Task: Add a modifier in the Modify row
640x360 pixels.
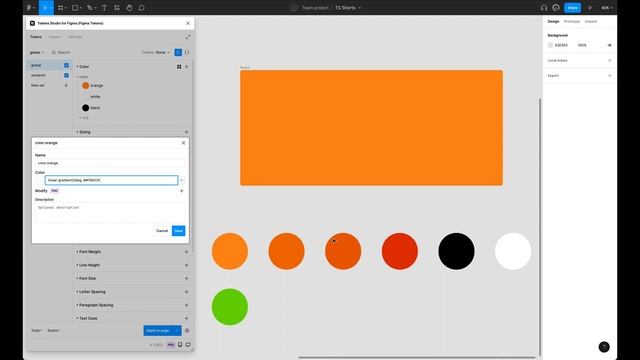Action: 182,191
